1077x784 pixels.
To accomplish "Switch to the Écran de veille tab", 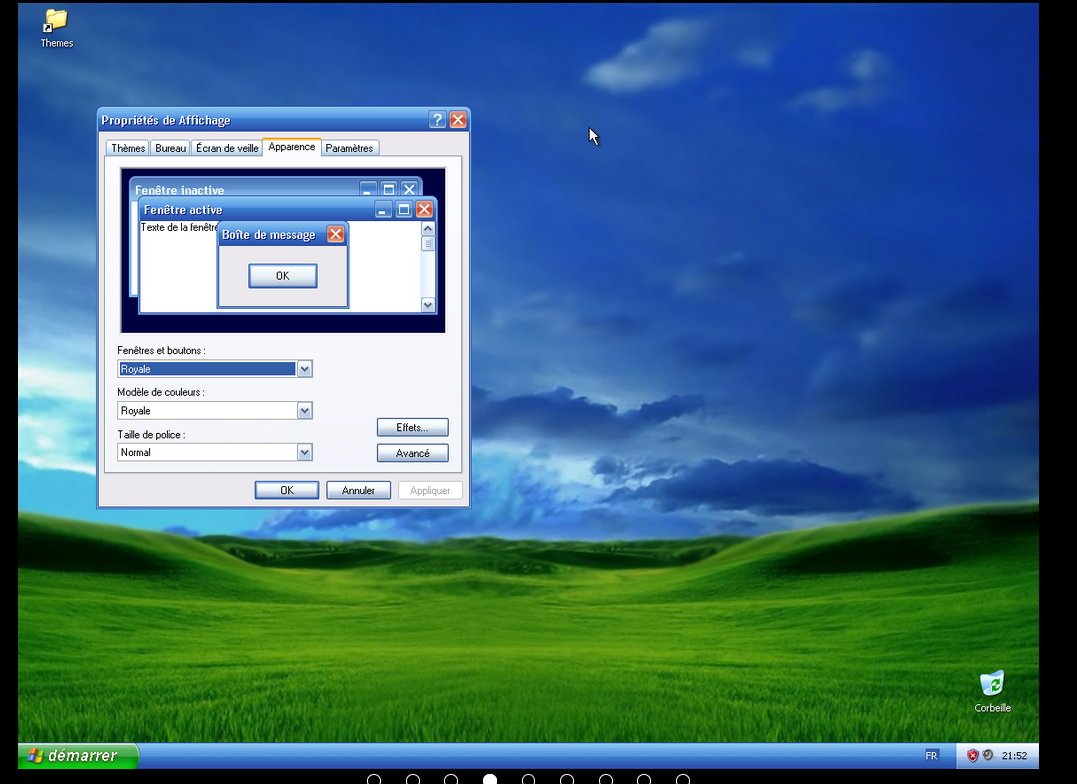I will click(227, 148).
